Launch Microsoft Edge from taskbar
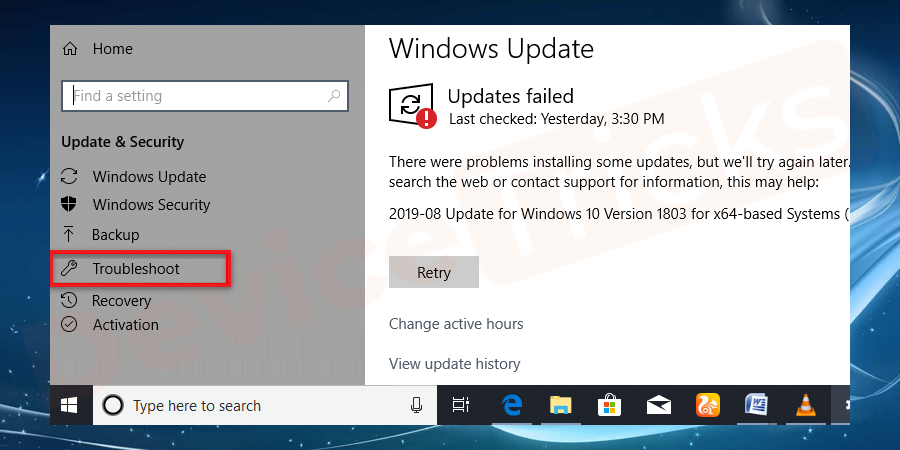The image size is (900, 450). [513, 405]
